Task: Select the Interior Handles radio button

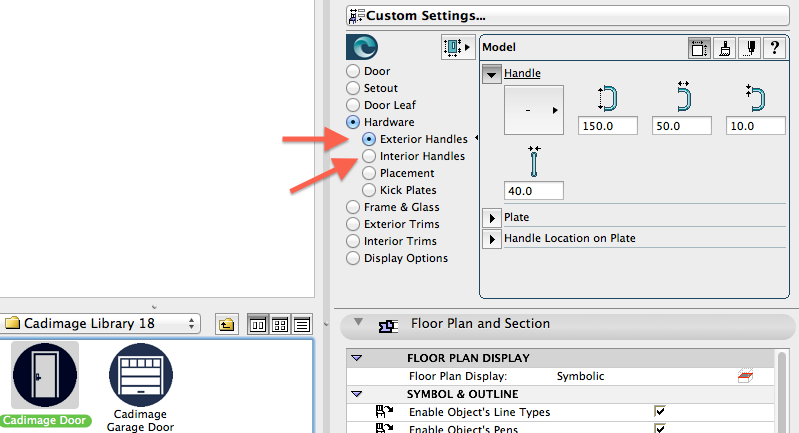Action: tap(369, 157)
